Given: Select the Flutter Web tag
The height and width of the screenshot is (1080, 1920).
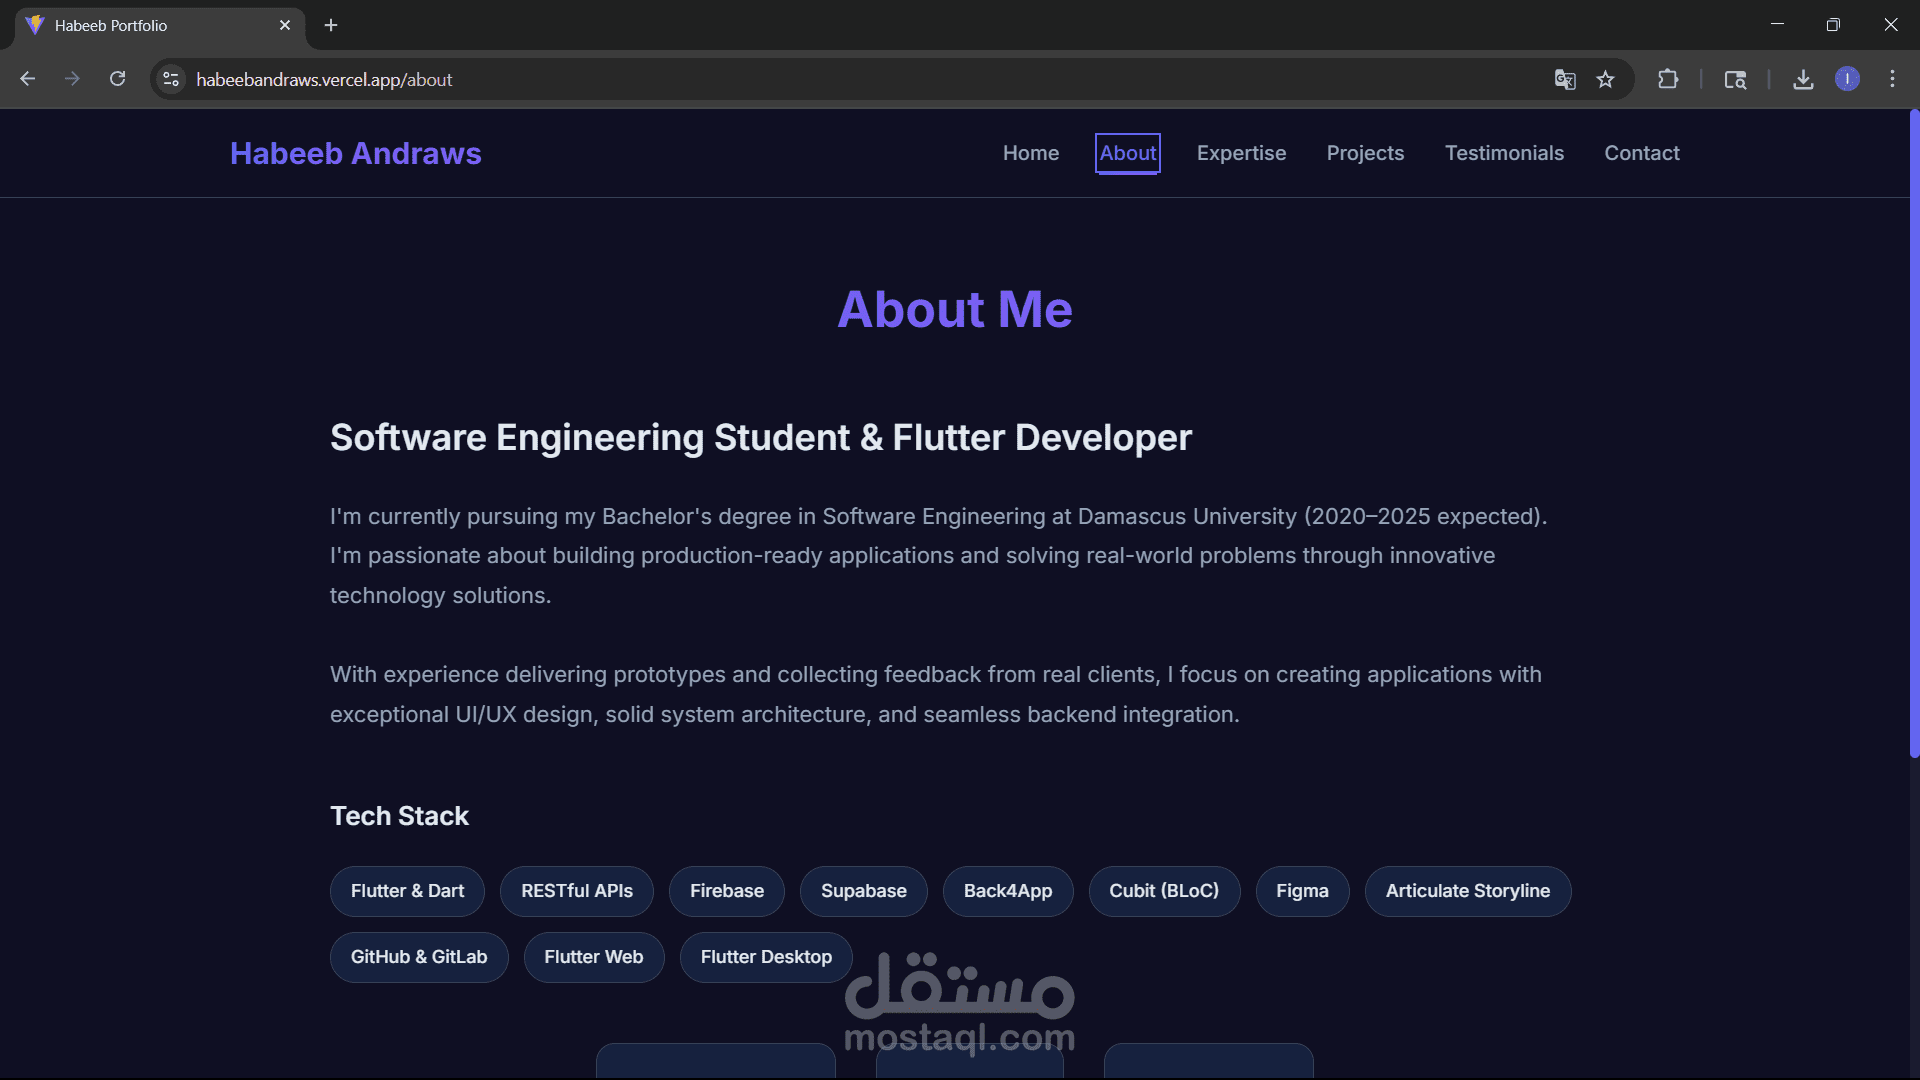Looking at the screenshot, I should 594,957.
